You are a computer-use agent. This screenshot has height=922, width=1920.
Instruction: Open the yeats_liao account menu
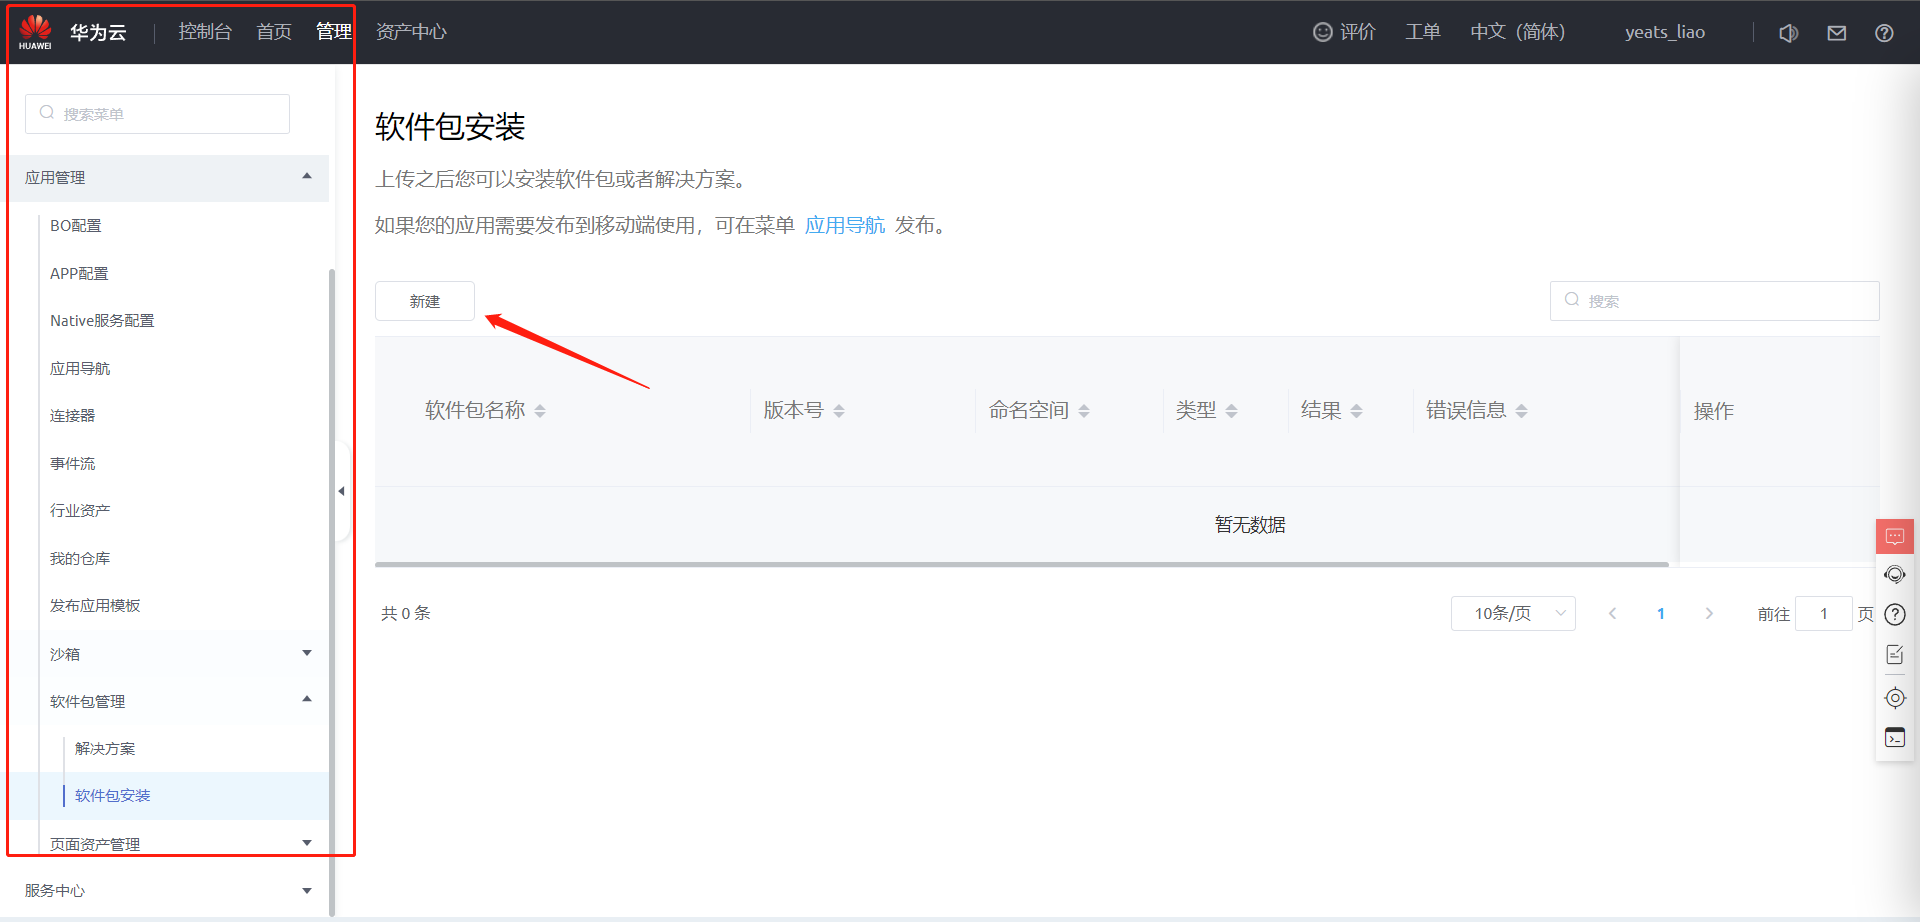1664,32
